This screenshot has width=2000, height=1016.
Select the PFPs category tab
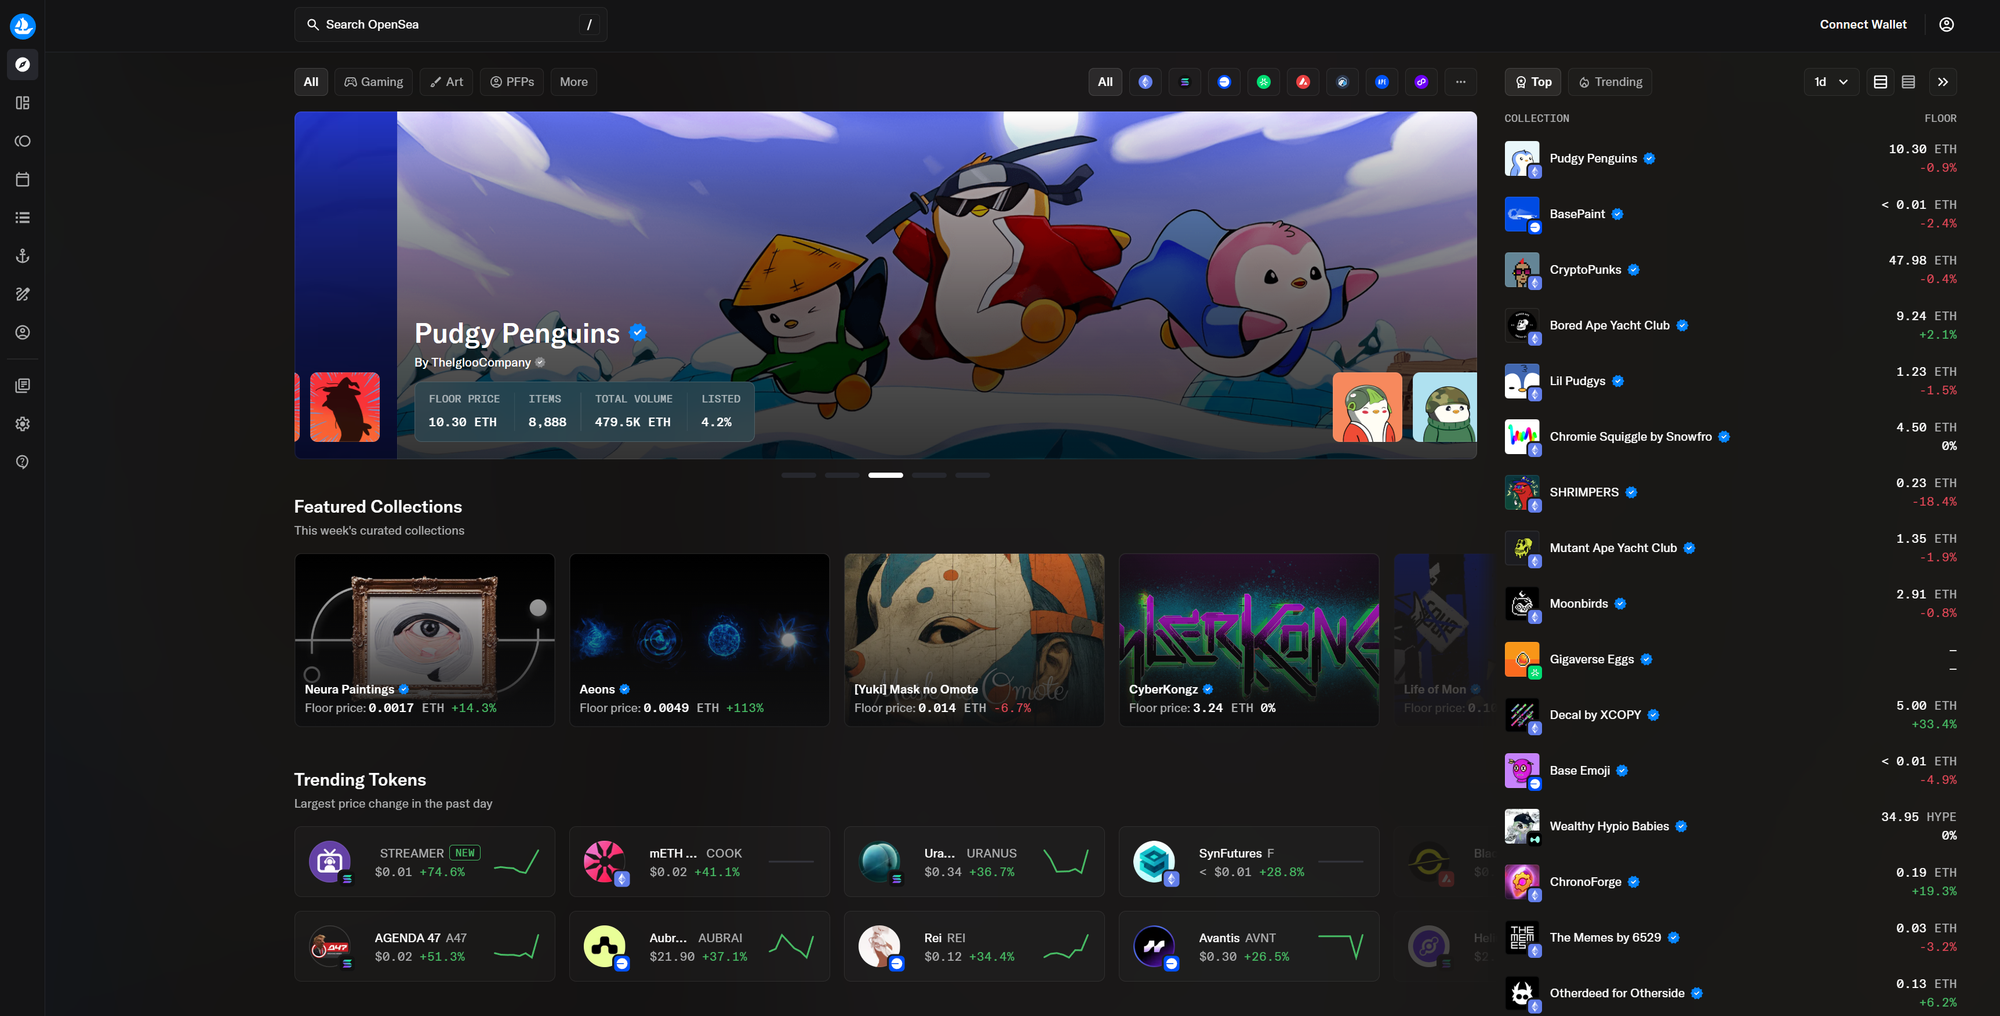(x=512, y=82)
